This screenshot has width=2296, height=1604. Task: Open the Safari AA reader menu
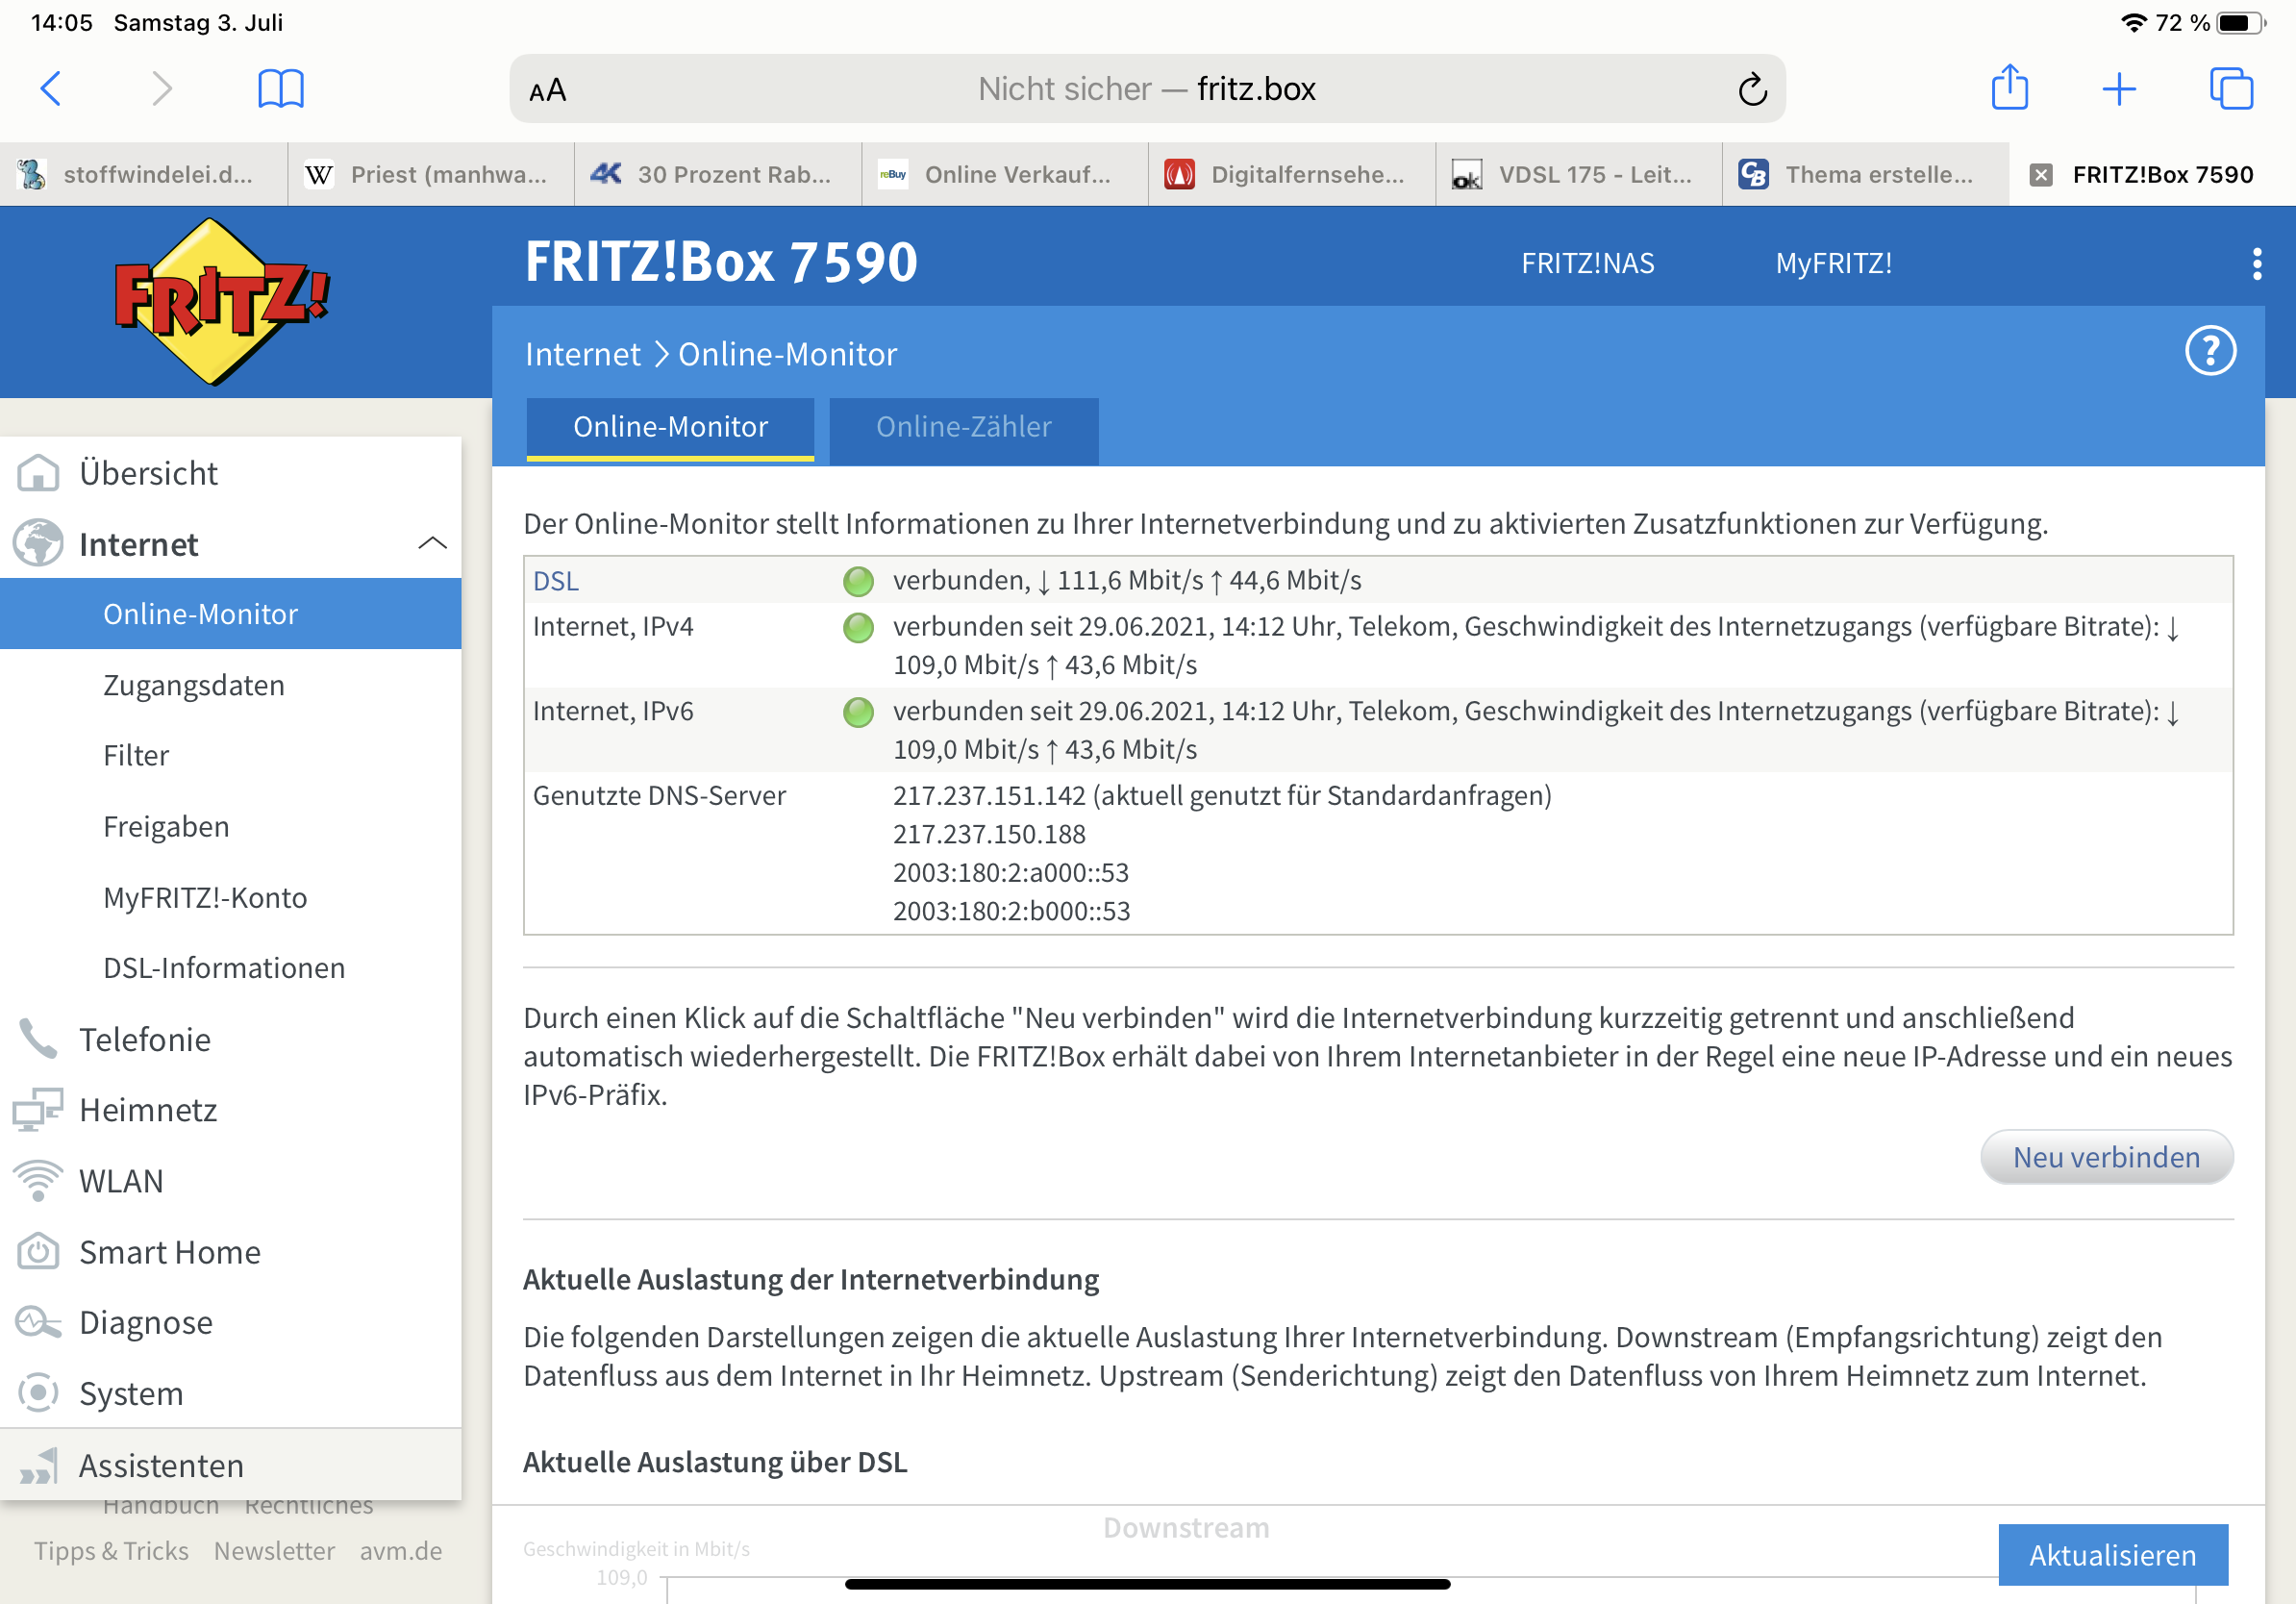pos(547,91)
